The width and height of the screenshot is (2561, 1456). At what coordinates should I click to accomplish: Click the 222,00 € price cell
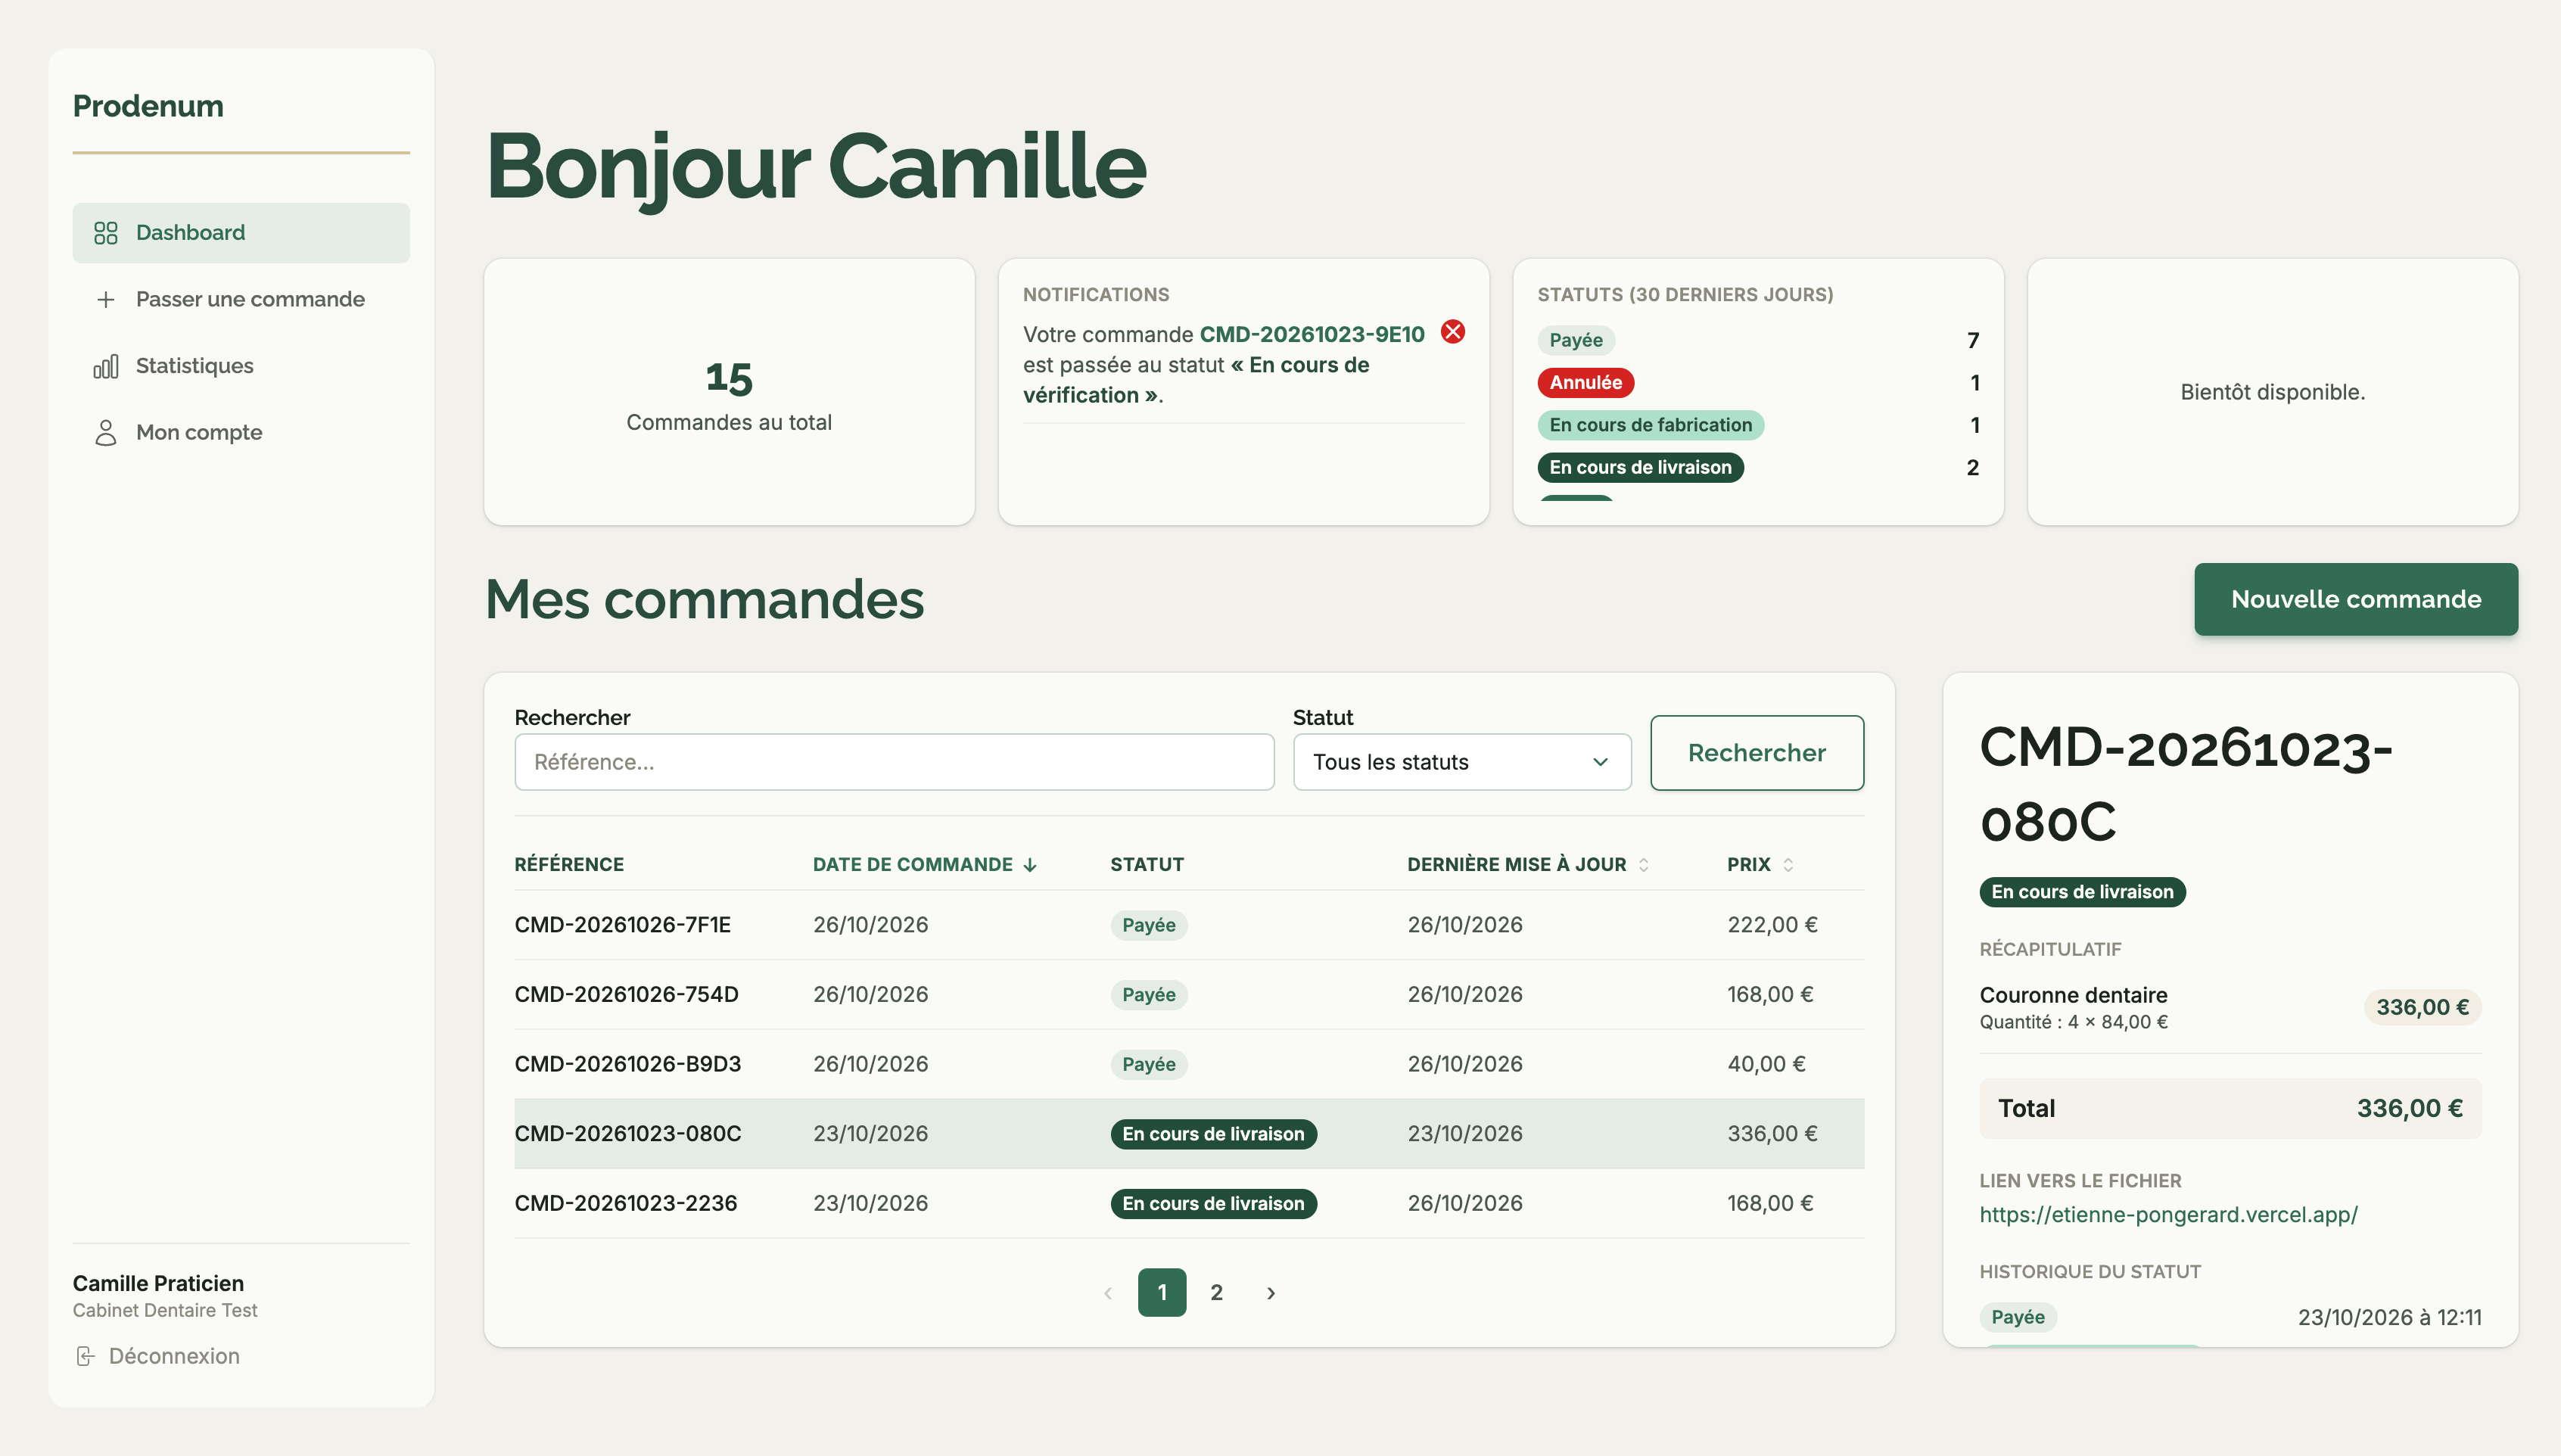(1772, 925)
